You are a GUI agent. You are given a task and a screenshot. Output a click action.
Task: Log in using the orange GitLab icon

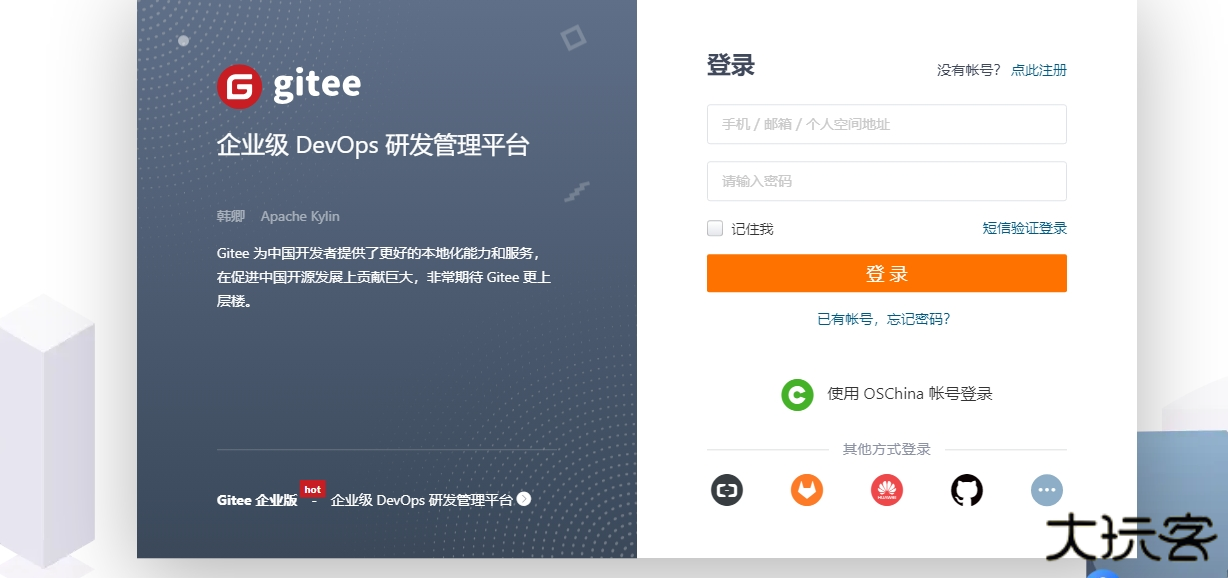(807, 490)
